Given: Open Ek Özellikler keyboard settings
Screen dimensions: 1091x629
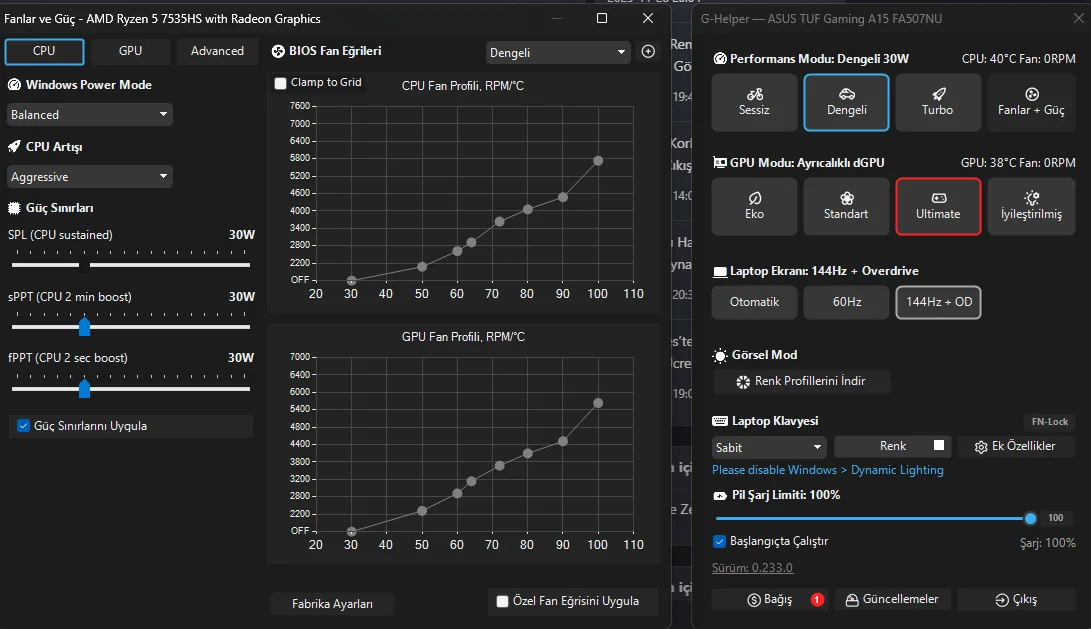Looking at the screenshot, I should 1016,447.
